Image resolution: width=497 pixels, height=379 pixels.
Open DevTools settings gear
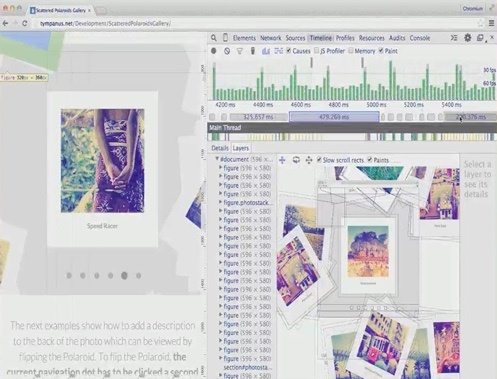(468, 38)
